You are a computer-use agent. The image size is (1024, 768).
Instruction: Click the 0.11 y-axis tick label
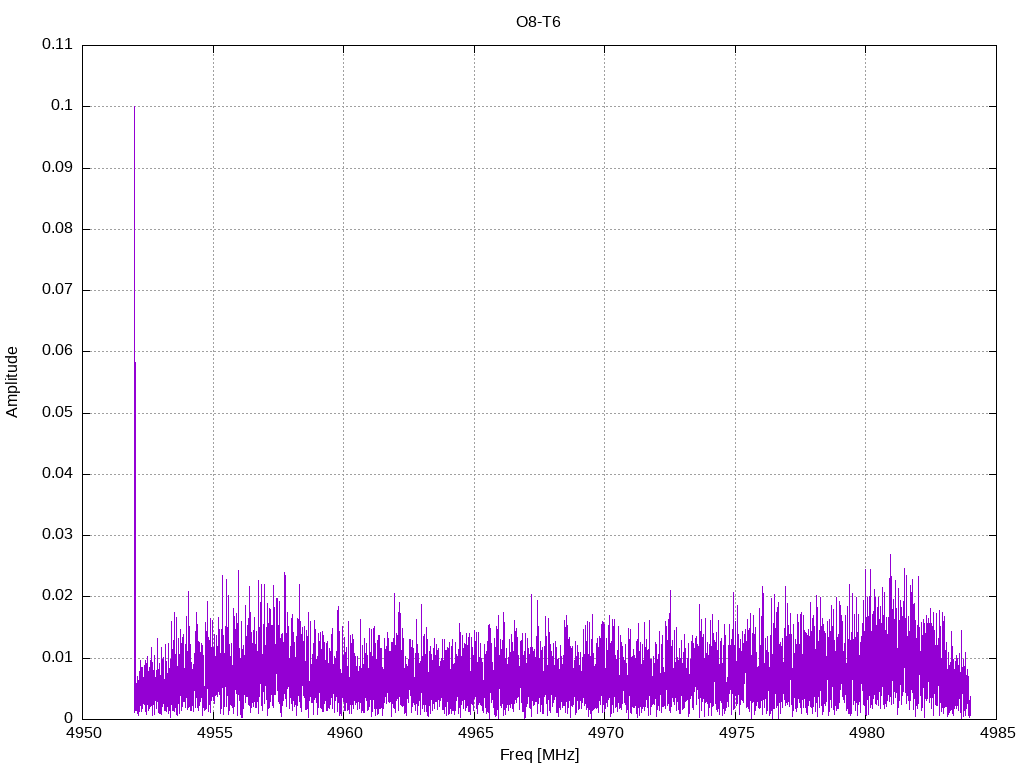coord(58,45)
